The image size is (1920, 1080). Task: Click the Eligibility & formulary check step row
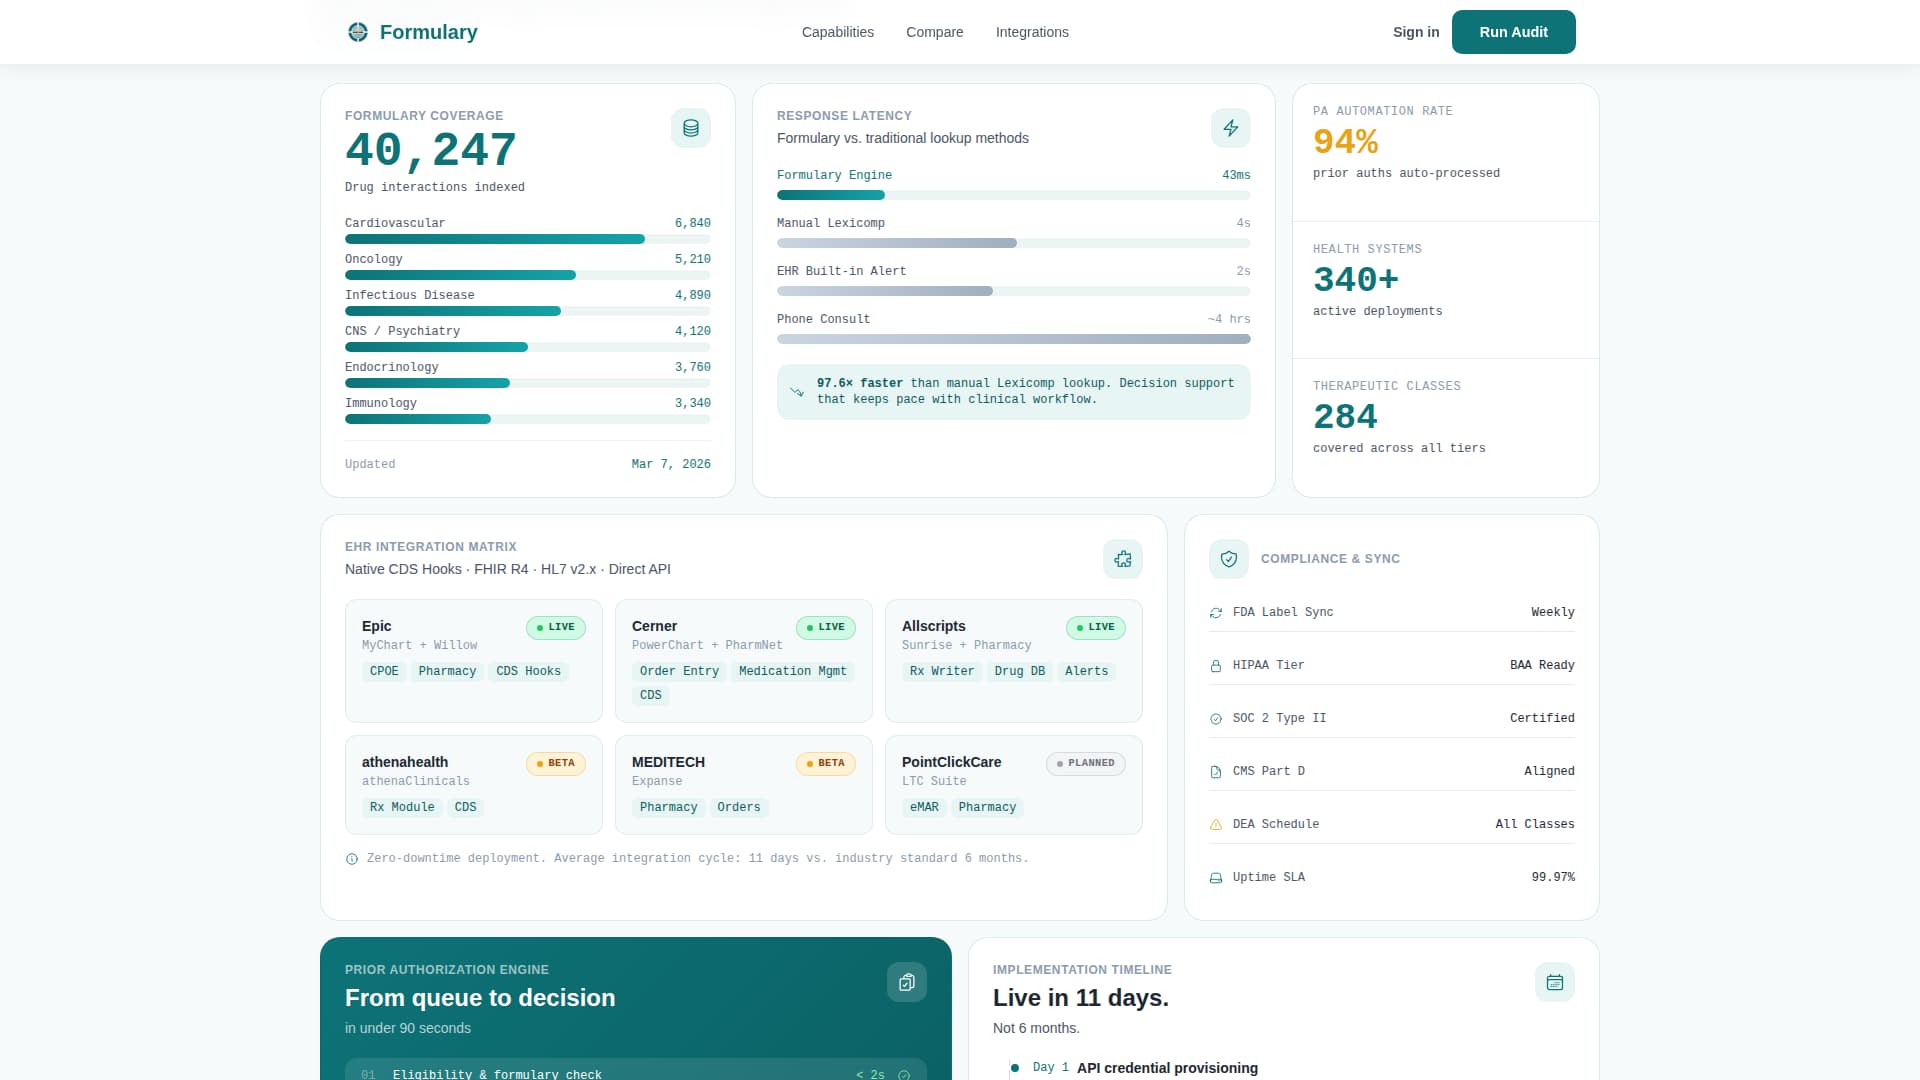pos(636,1070)
